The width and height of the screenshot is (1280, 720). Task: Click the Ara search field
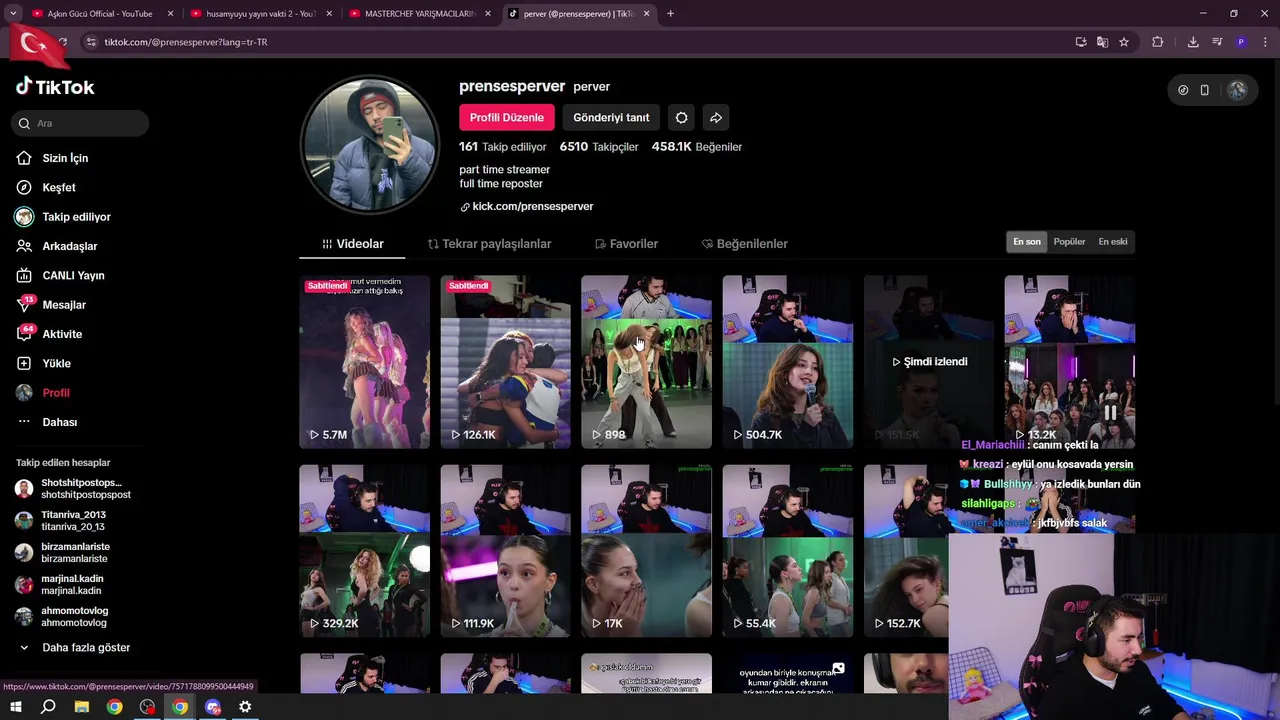80,123
